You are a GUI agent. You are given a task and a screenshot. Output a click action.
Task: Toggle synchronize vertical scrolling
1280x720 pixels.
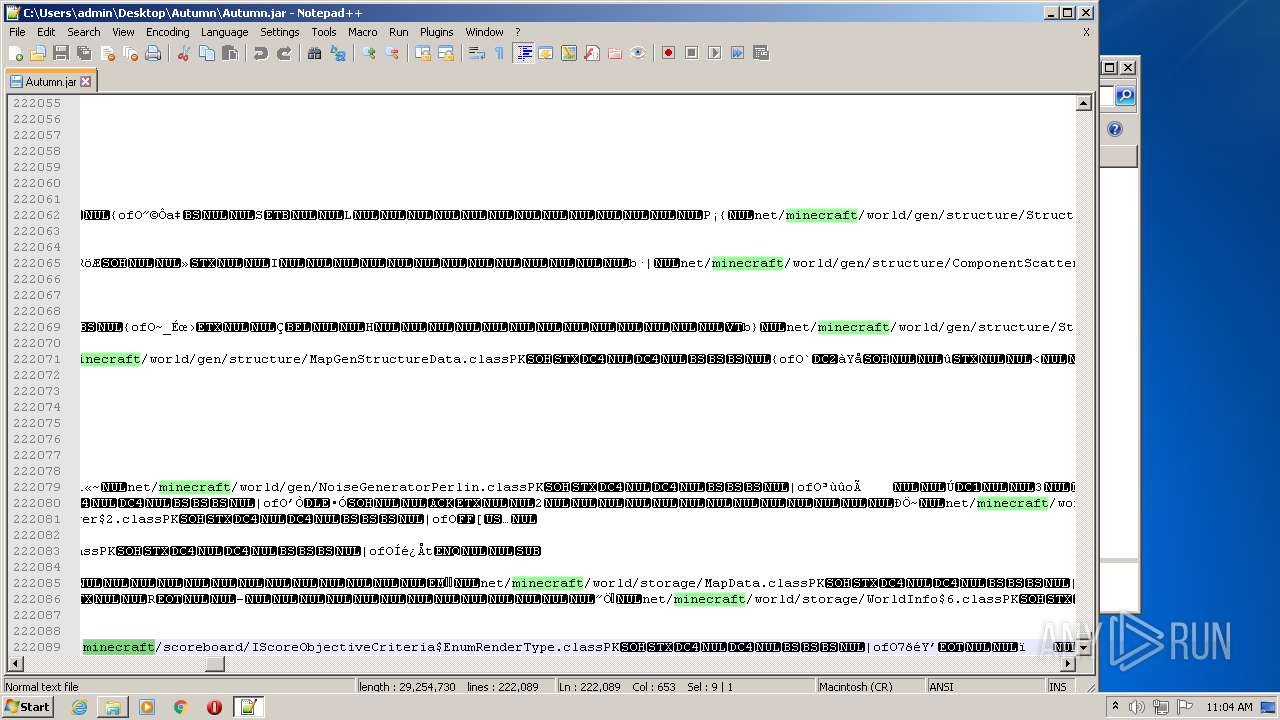click(x=423, y=53)
